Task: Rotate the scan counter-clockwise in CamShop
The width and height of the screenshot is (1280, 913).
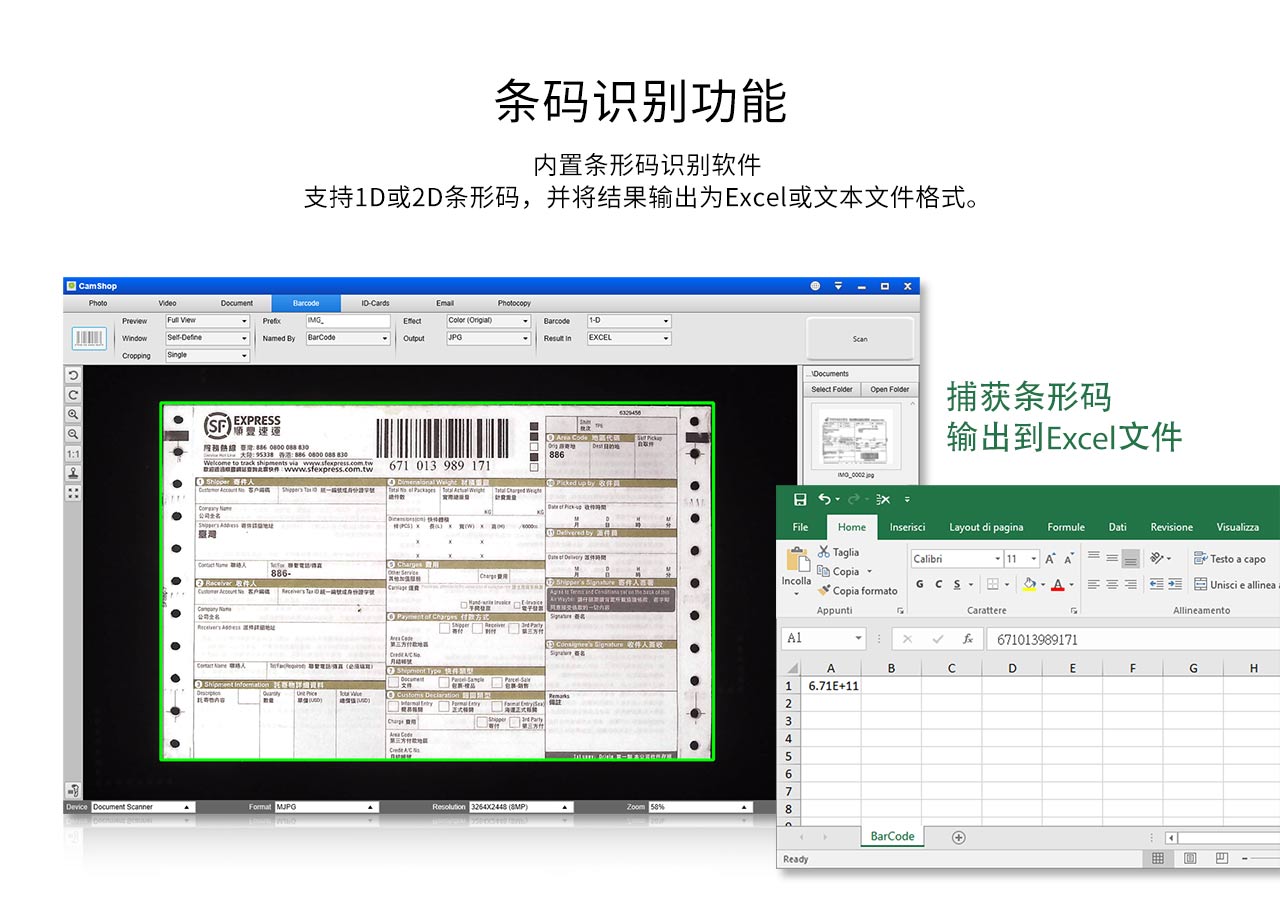Action: (73, 375)
